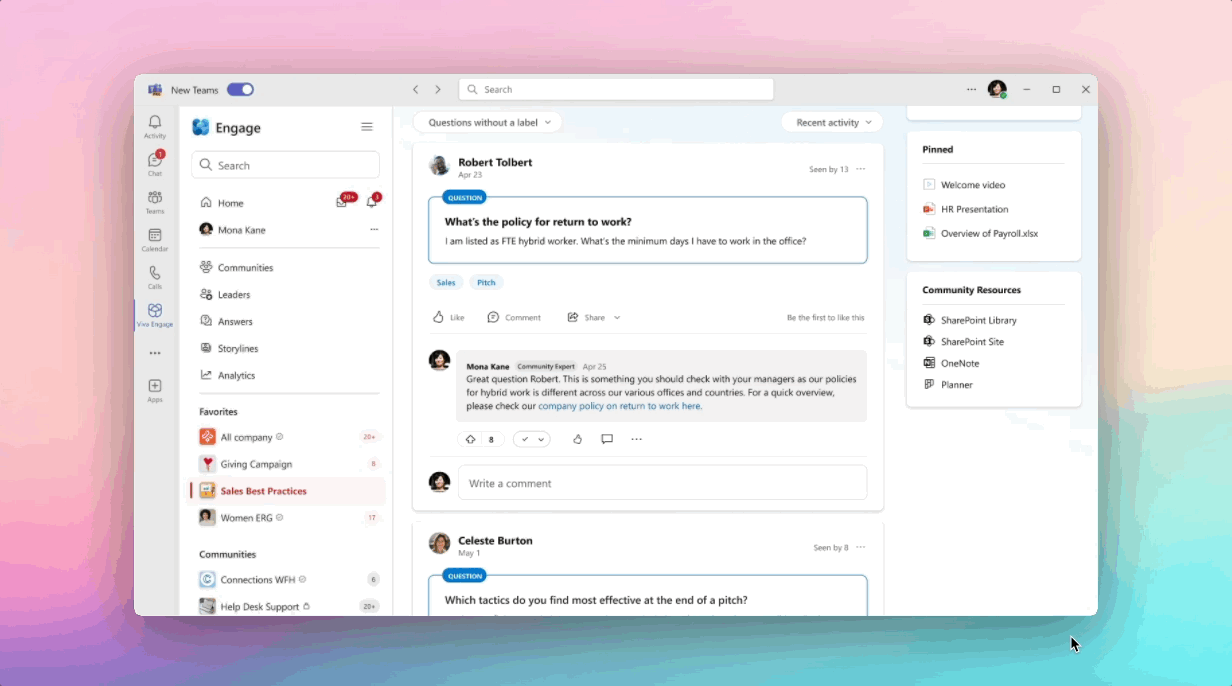The height and width of the screenshot is (686, 1232).
Task: Like Mona Kane's reply with thumbs up
Action: [x=578, y=440]
